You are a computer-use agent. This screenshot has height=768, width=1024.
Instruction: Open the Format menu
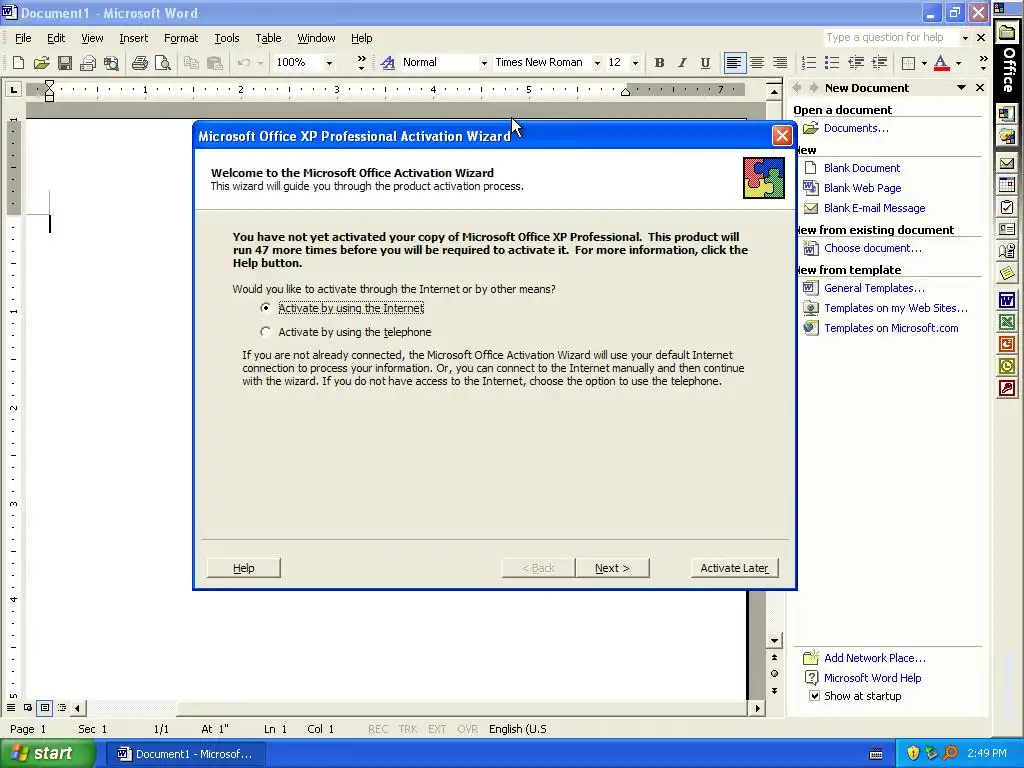point(181,38)
